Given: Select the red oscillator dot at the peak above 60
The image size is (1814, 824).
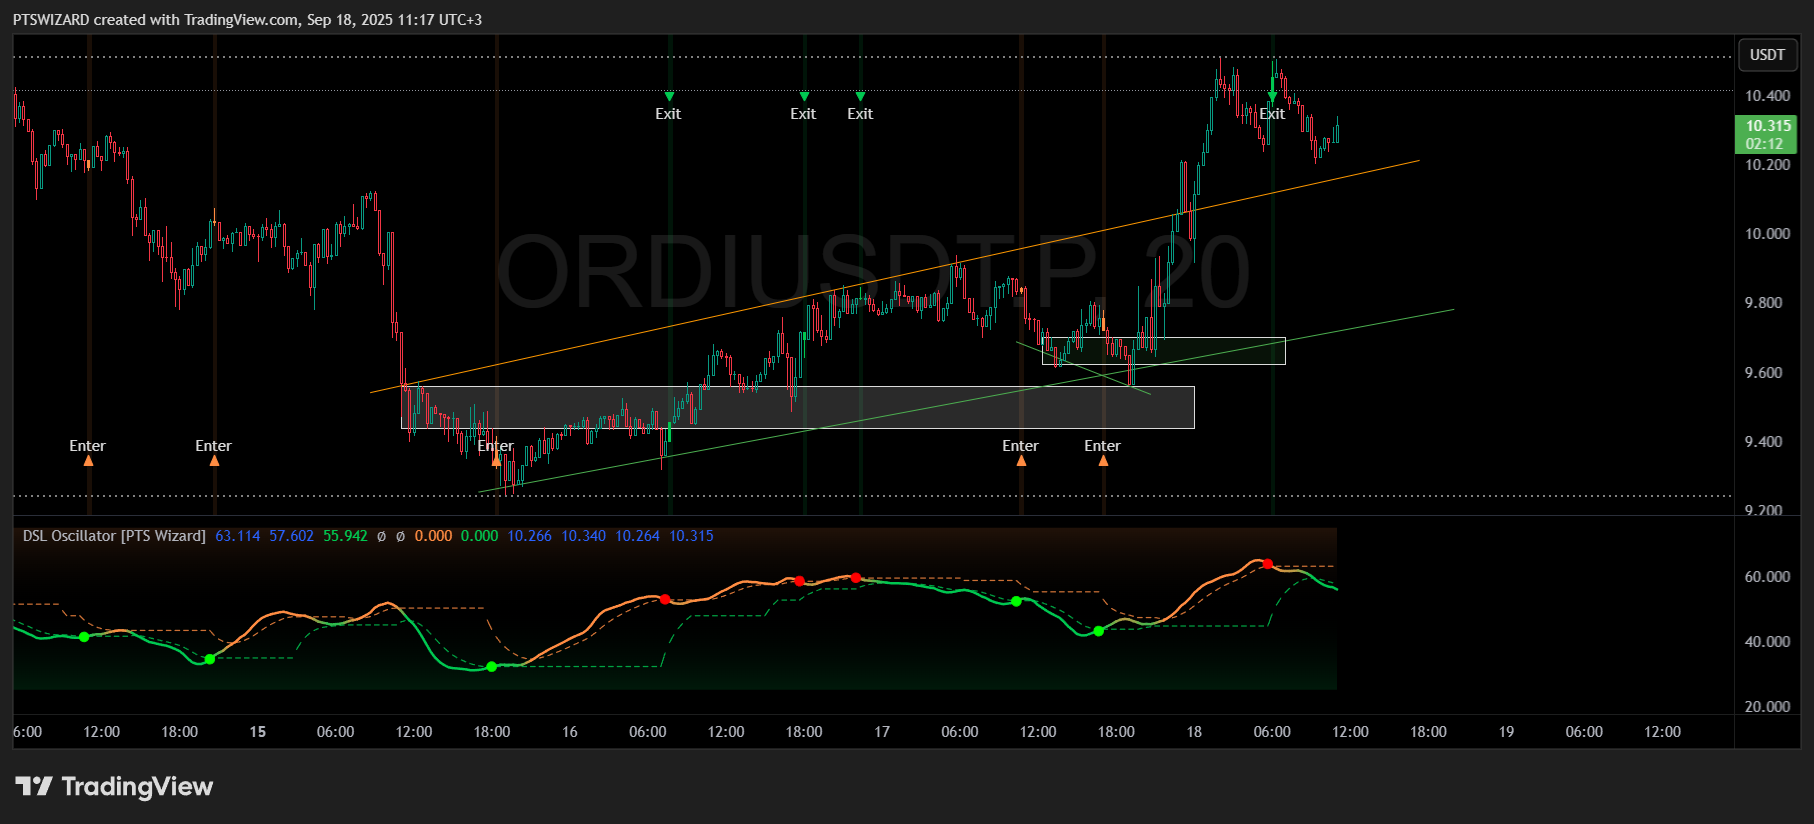Looking at the screenshot, I should click(x=1268, y=565).
